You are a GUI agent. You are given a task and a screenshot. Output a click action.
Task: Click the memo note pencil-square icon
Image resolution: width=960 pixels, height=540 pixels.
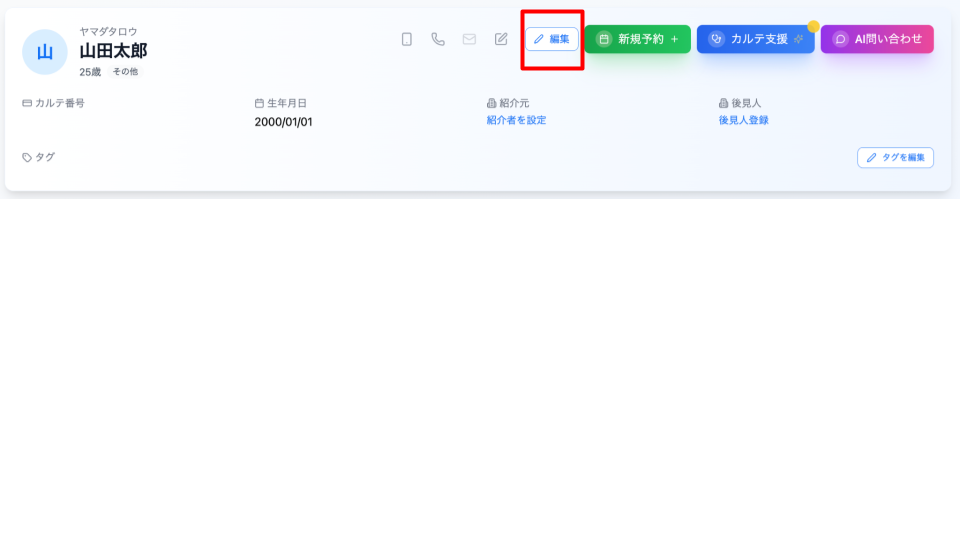[x=501, y=39]
